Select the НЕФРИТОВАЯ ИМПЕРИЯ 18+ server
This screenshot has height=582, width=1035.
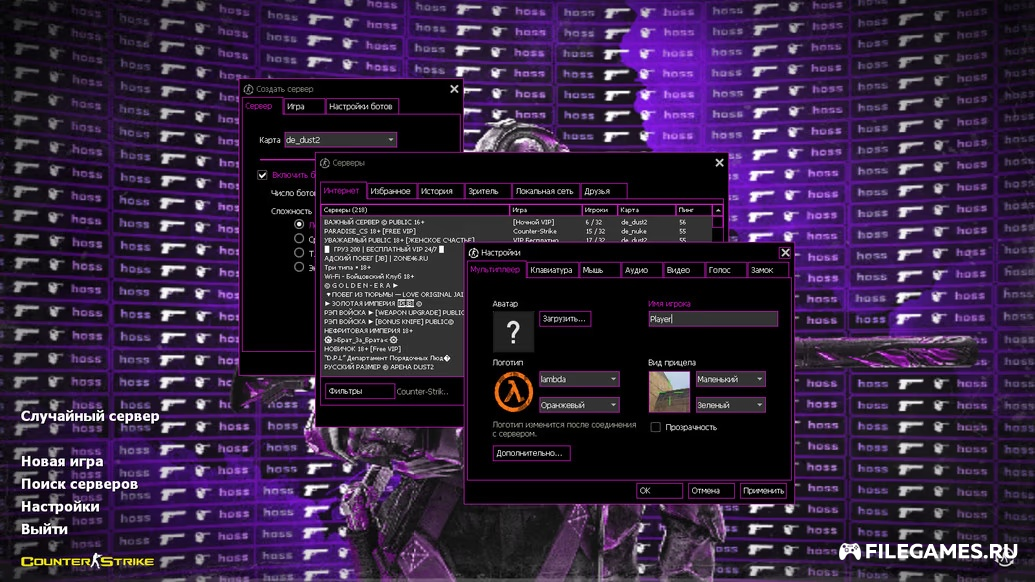[x=393, y=331]
